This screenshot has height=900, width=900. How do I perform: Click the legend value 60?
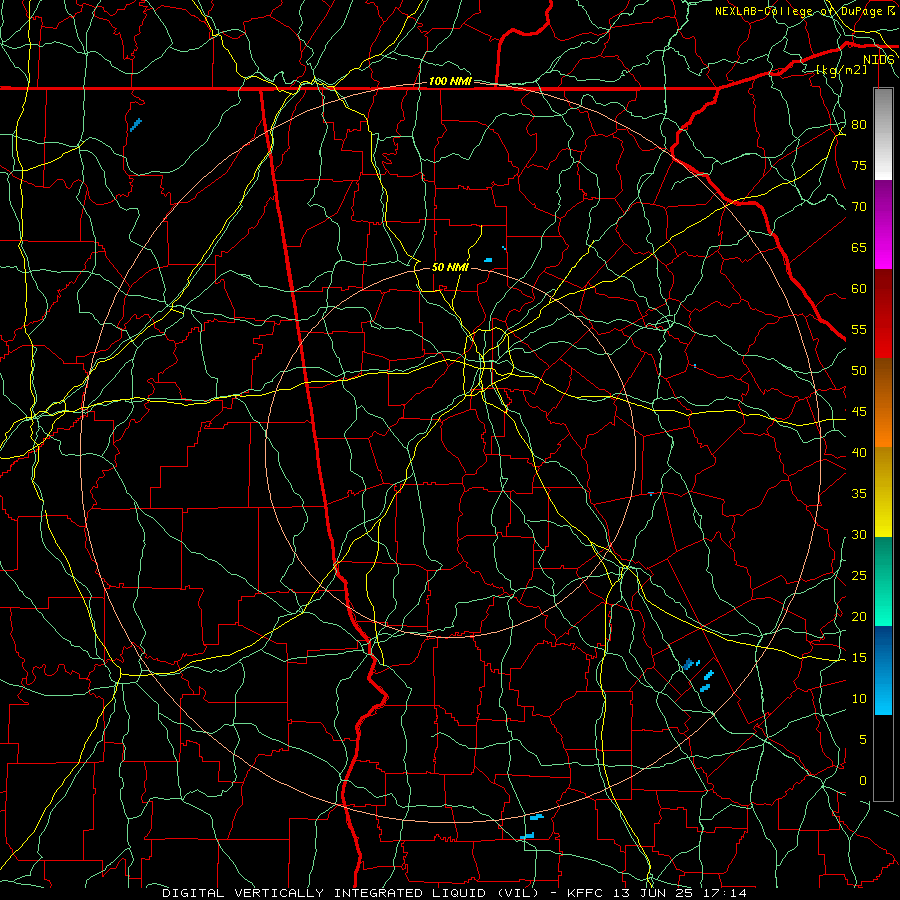(x=859, y=289)
